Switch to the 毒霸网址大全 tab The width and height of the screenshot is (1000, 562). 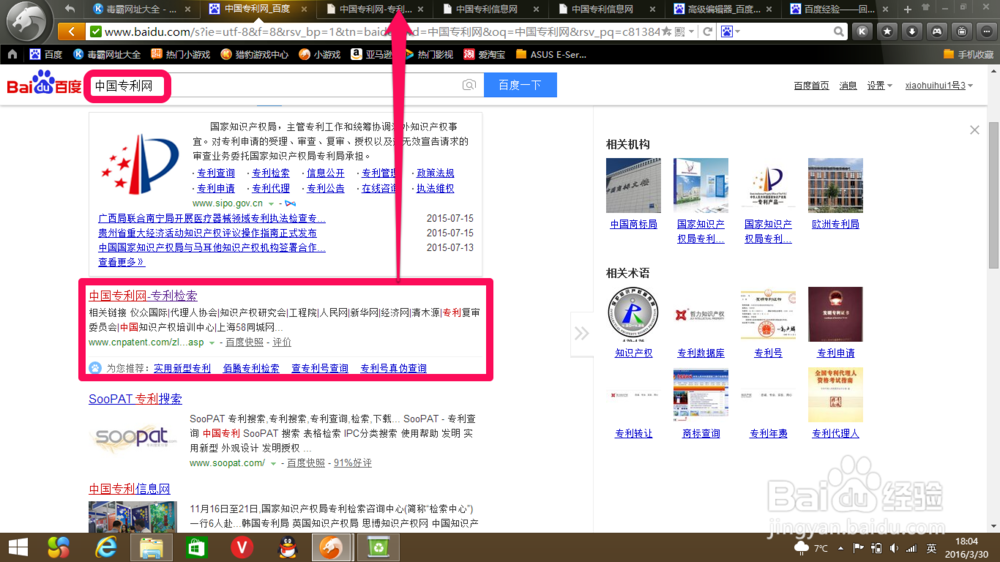coord(141,9)
